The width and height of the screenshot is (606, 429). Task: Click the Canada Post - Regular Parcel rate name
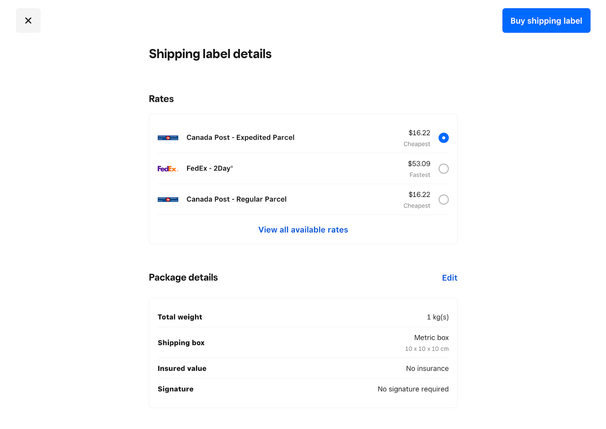pyautogui.click(x=236, y=200)
